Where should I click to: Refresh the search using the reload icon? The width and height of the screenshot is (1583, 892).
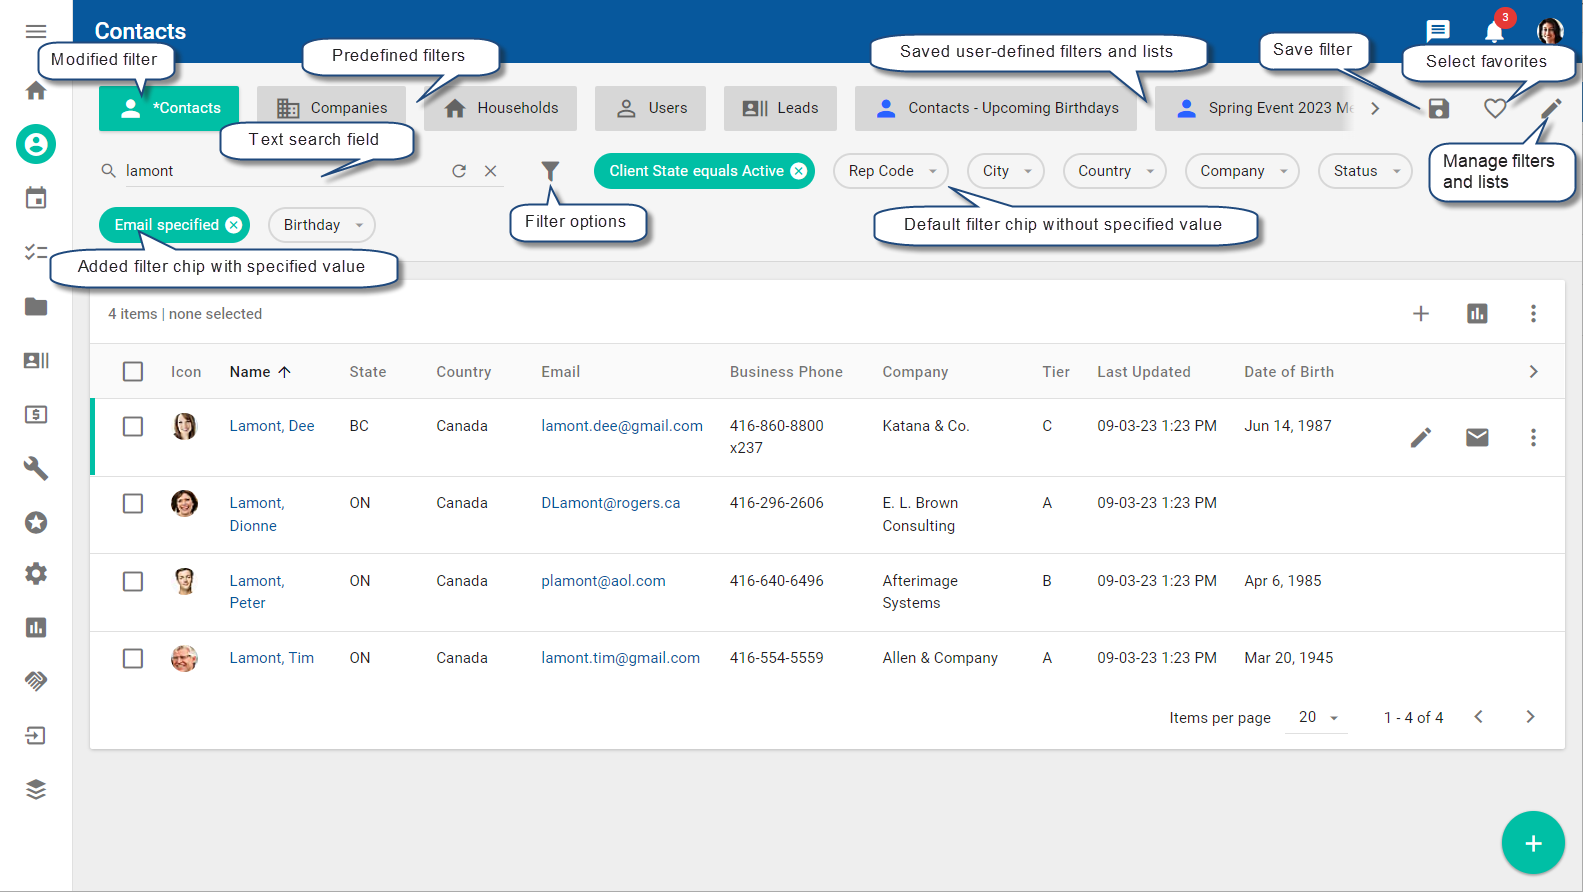[459, 171]
